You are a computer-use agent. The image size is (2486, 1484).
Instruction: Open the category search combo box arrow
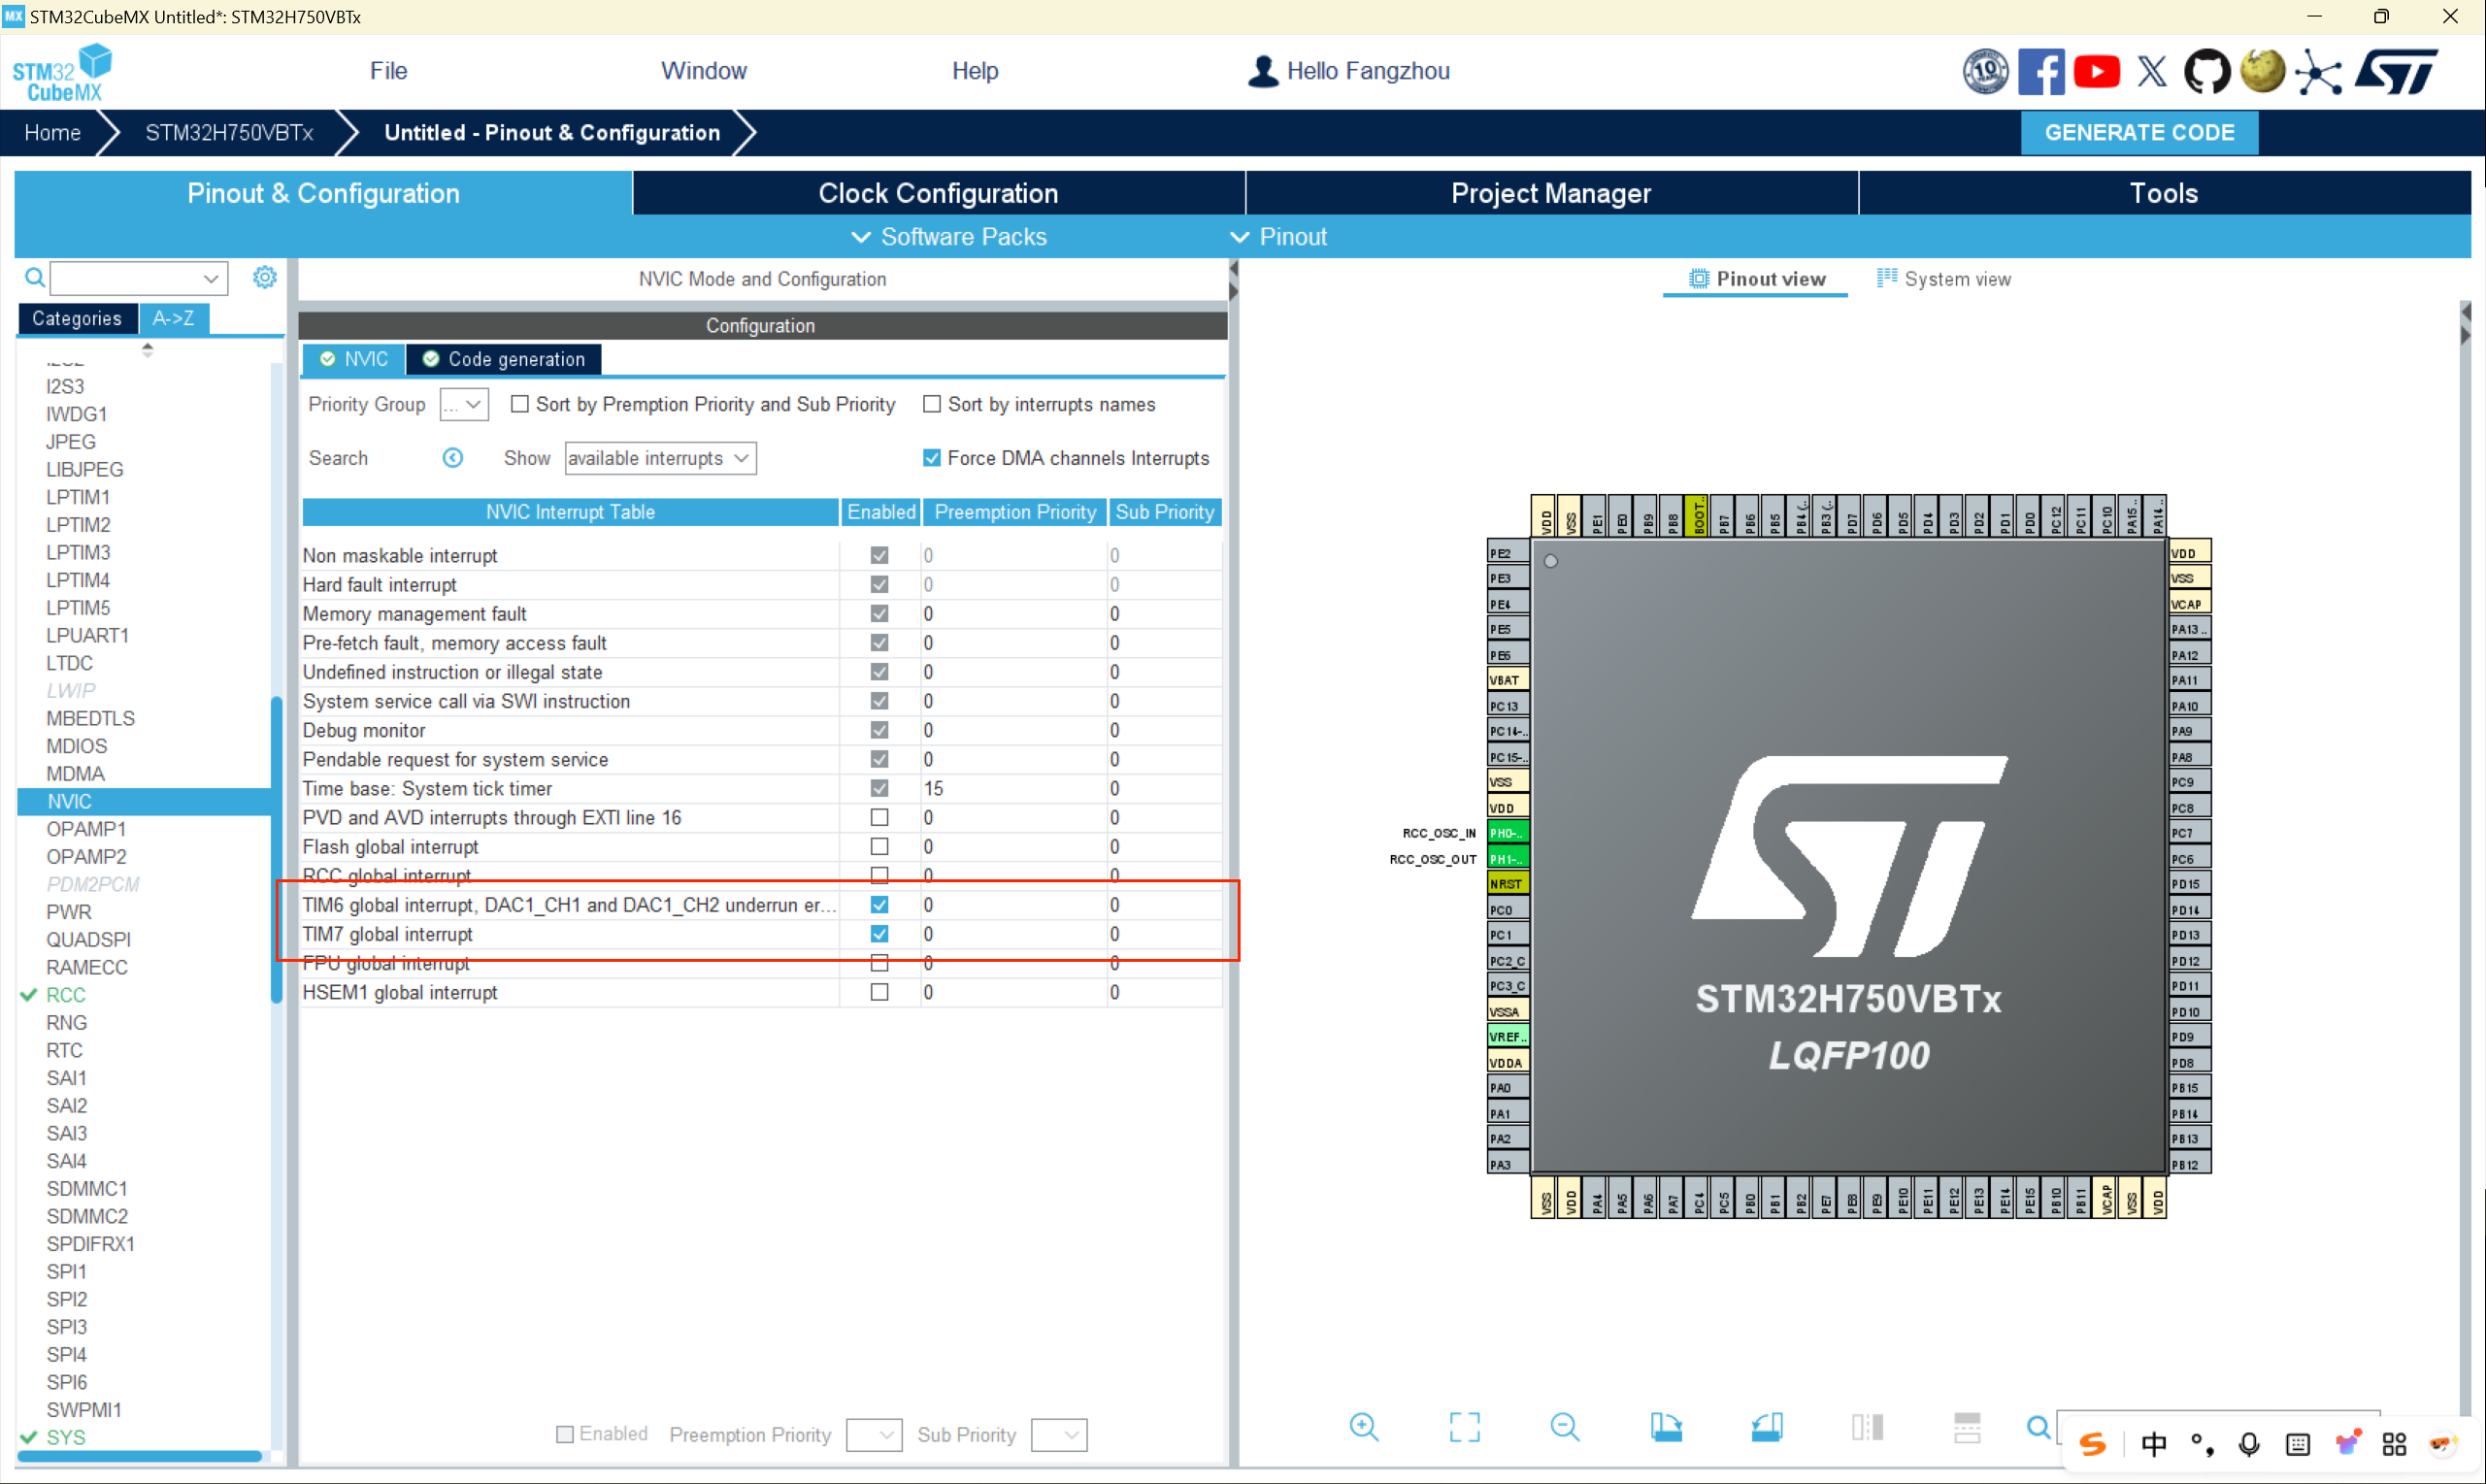(x=210, y=278)
